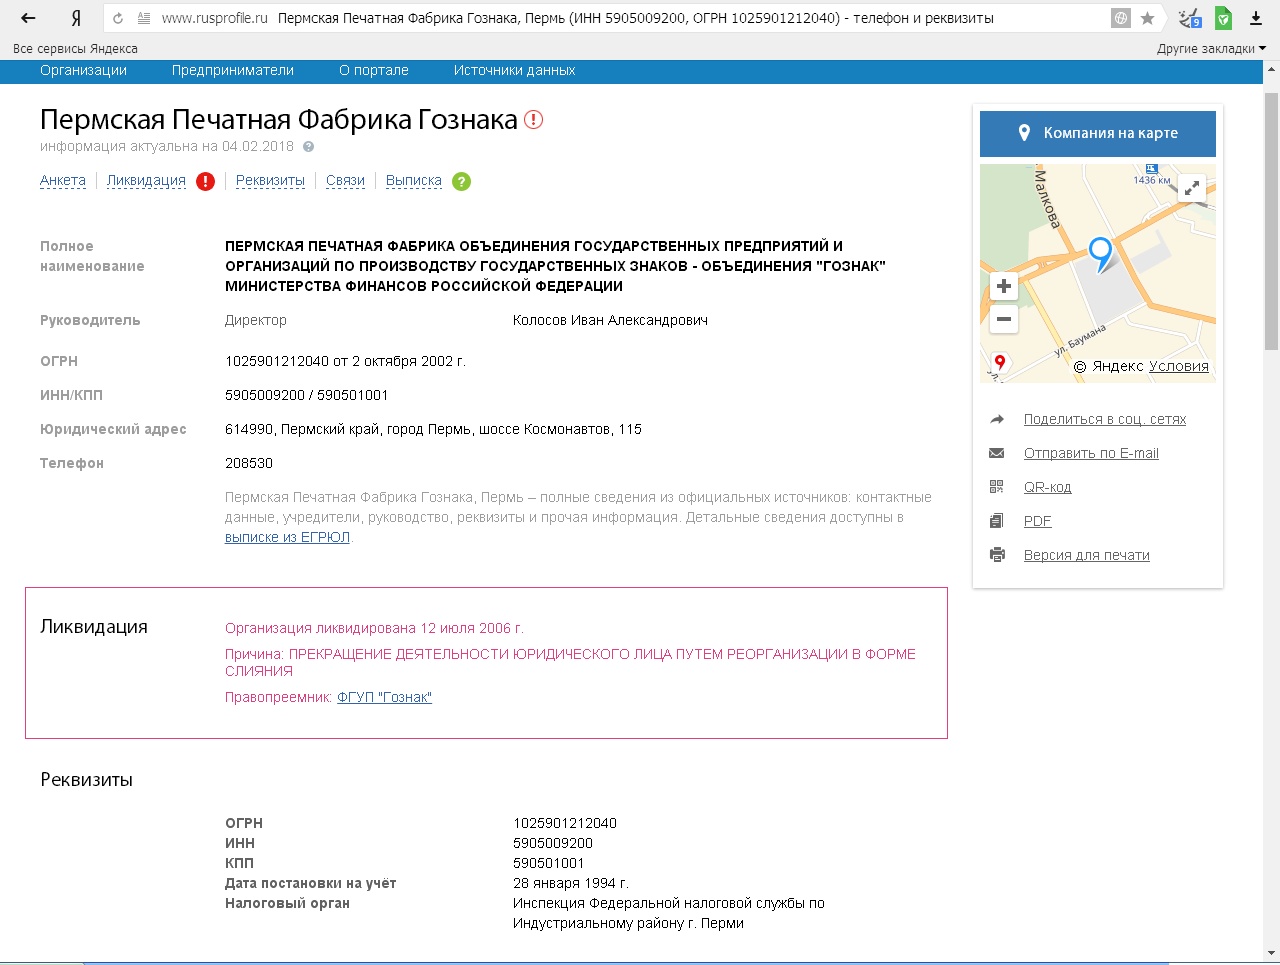Click the PDF document icon
This screenshot has height=965, width=1280.
tap(997, 521)
